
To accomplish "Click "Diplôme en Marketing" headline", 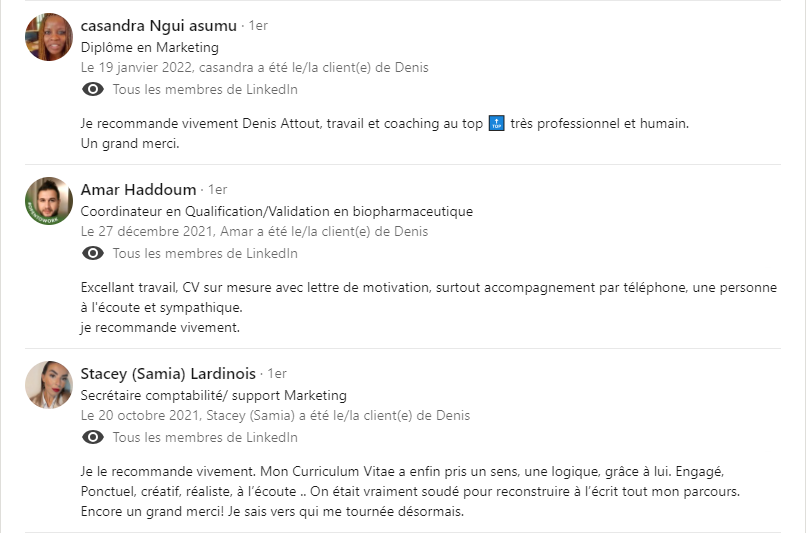I will click(x=149, y=47).
